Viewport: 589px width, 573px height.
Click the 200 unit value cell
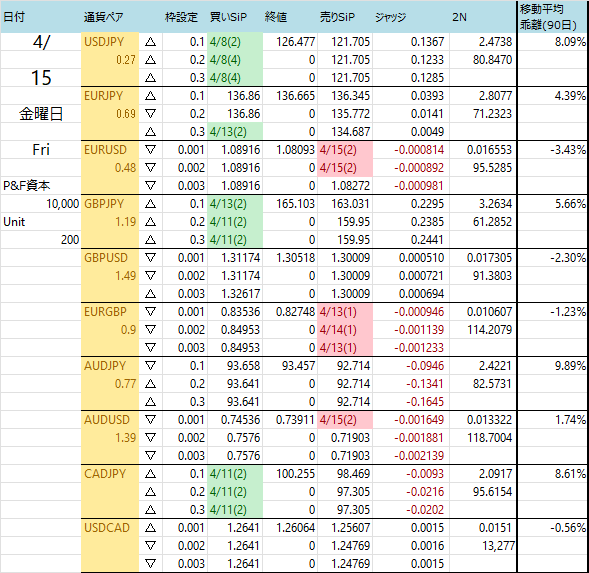pyautogui.click(x=40, y=240)
